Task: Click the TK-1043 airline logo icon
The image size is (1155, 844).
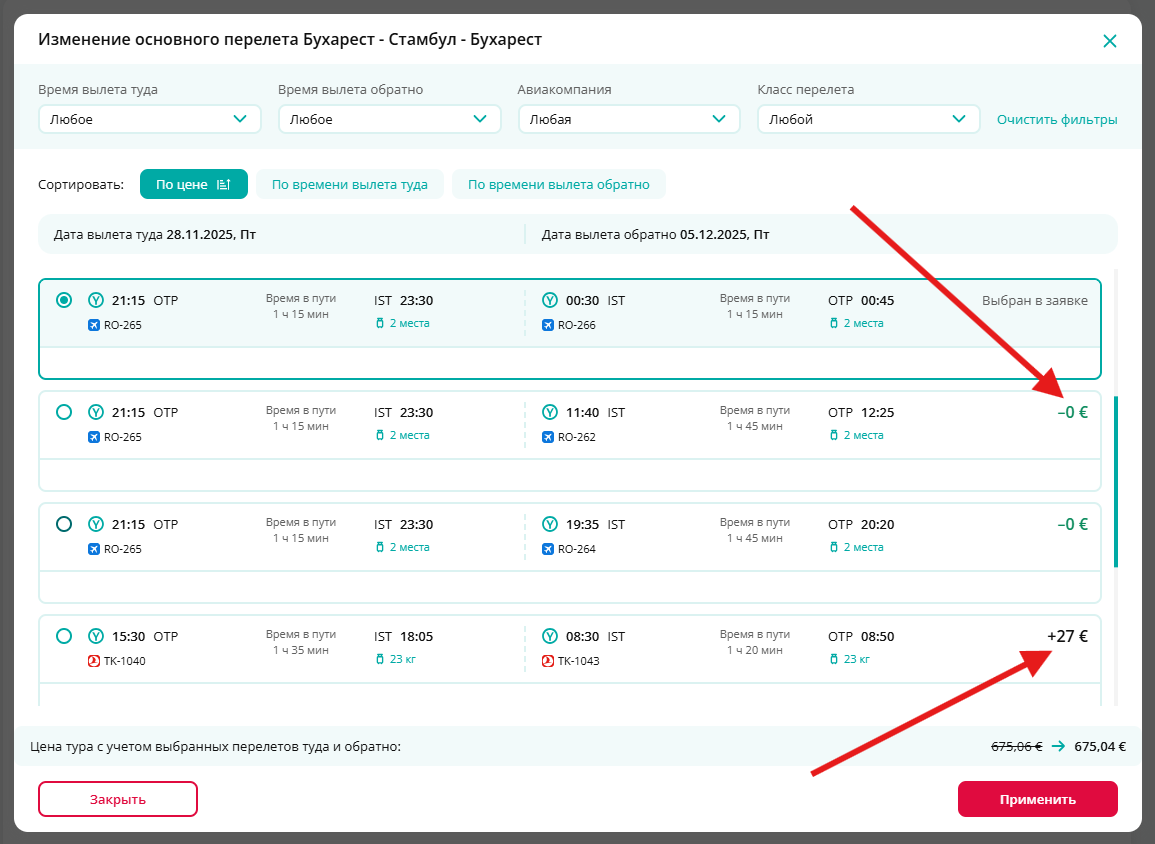Action: click(548, 661)
